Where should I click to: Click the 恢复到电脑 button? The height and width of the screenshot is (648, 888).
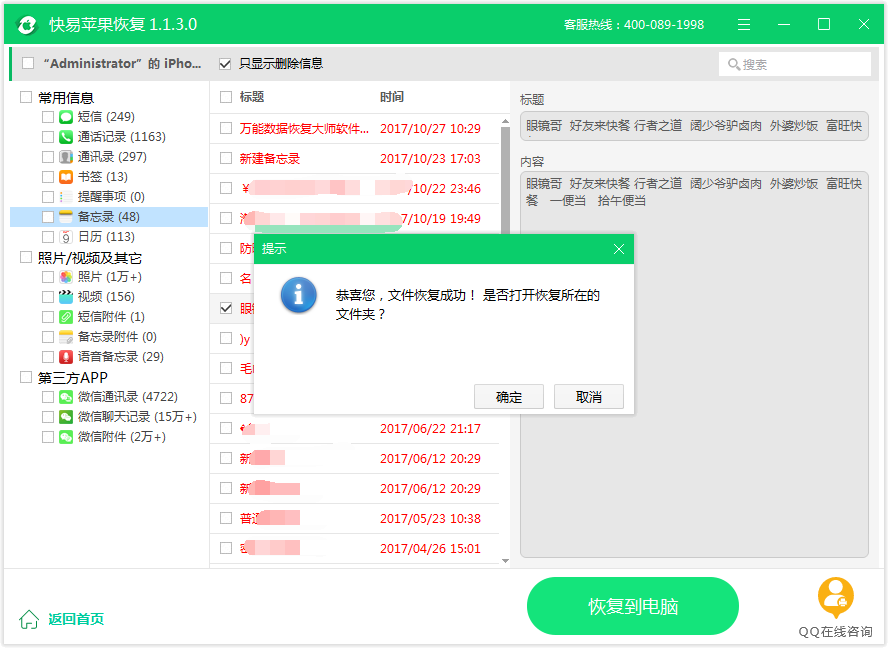tap(633, 606)
